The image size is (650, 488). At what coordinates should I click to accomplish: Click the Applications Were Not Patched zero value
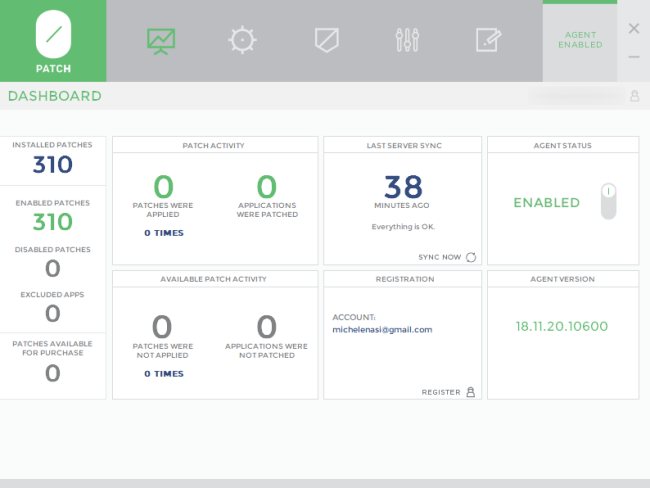pos(267,327)
